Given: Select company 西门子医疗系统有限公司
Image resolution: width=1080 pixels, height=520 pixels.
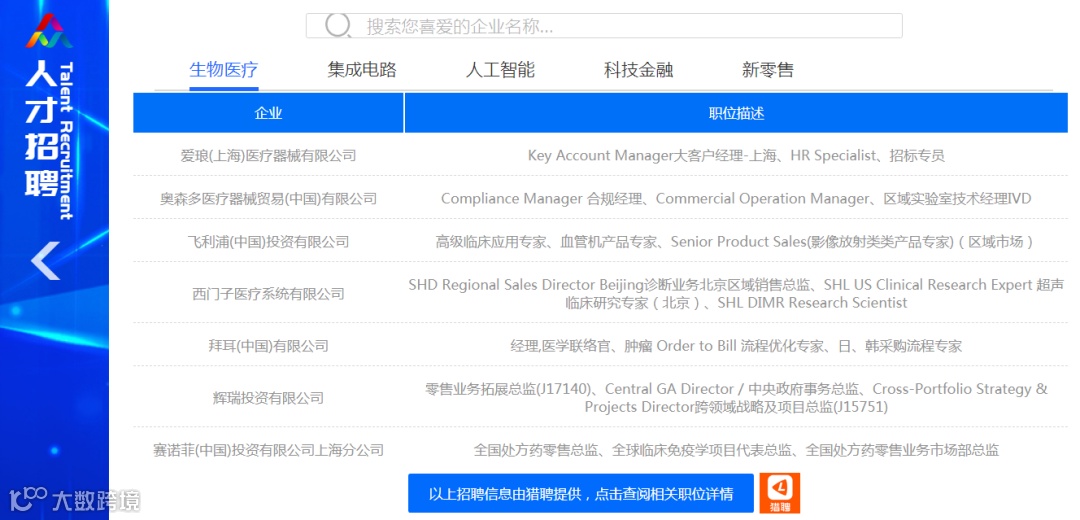Looking at the screenshot, I should (x=268, y=294).
